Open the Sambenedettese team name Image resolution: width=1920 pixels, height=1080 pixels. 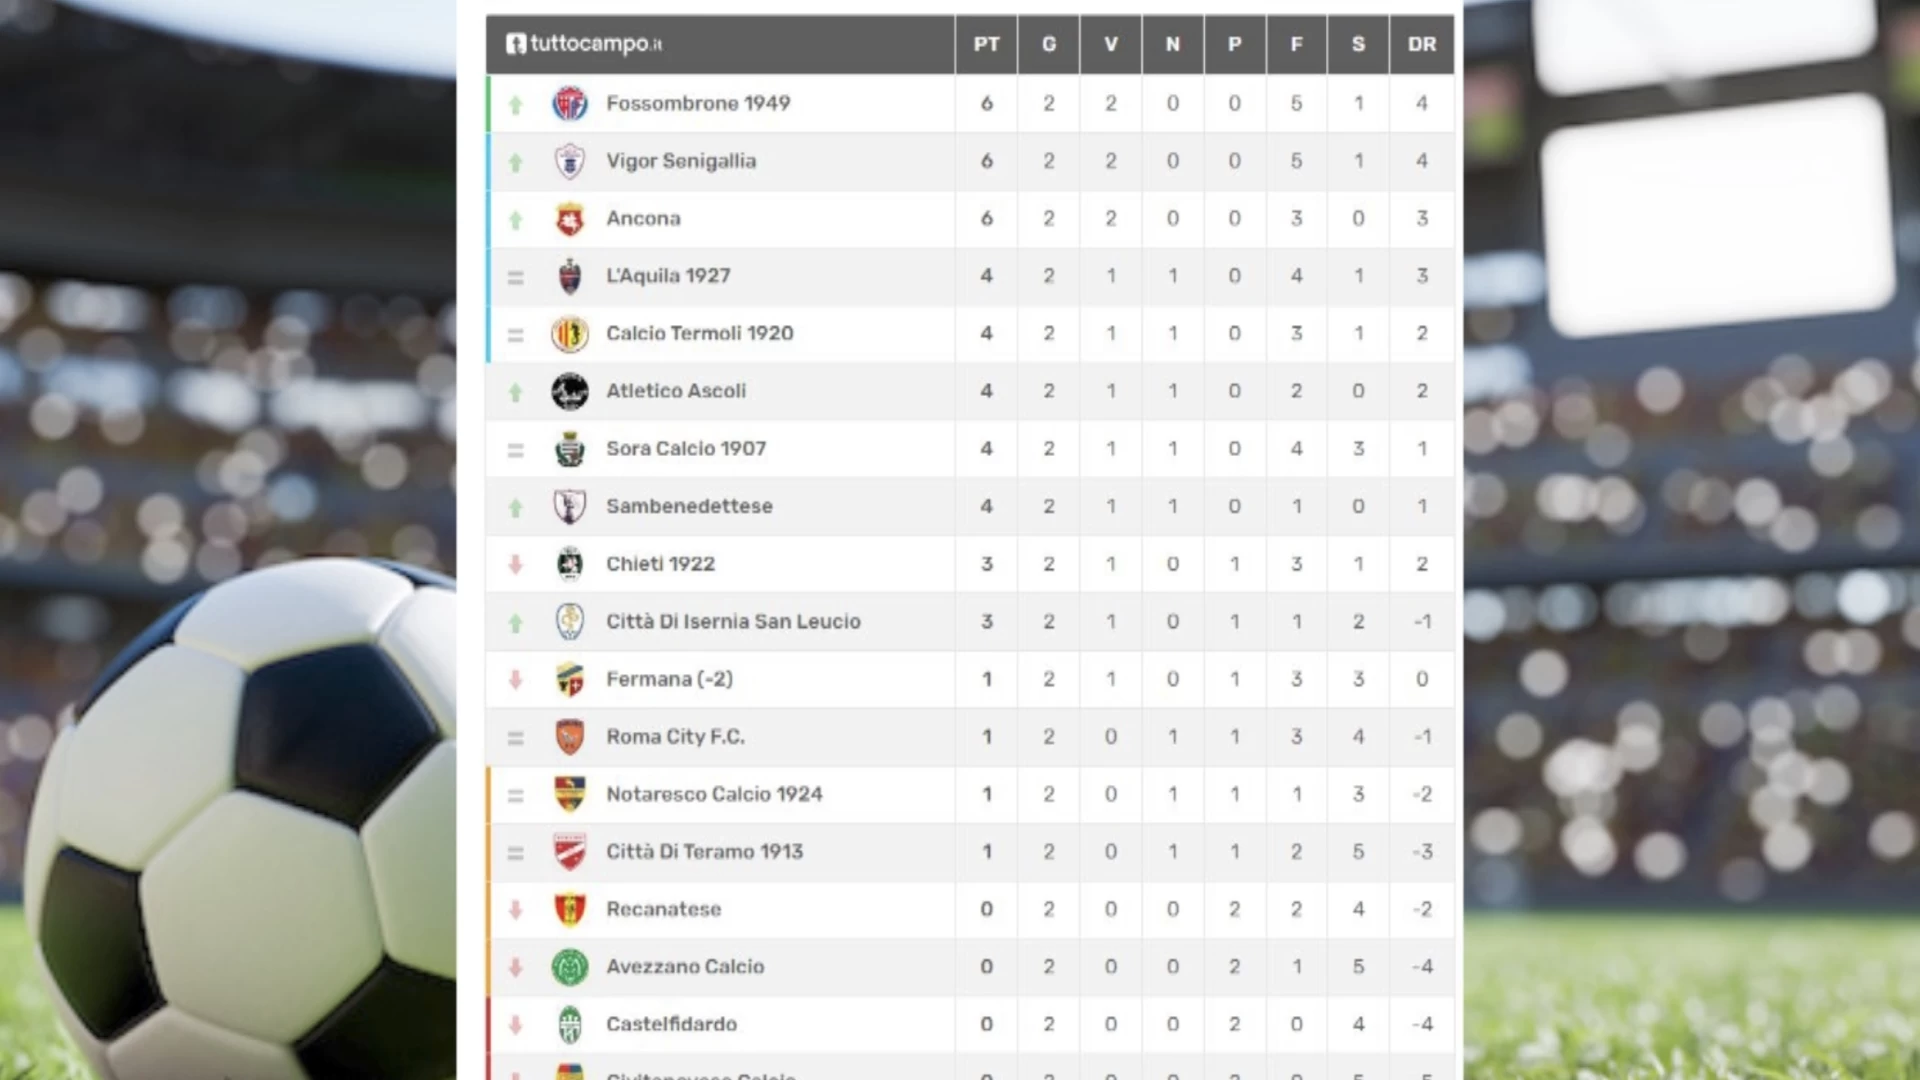689,506
